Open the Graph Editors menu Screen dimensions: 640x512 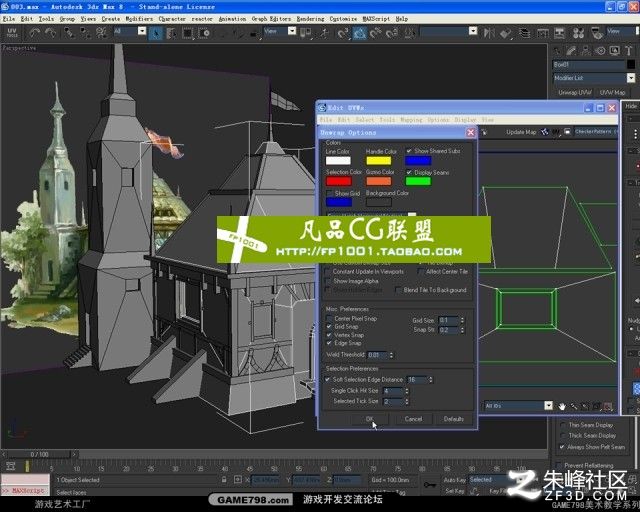[271, 19]
